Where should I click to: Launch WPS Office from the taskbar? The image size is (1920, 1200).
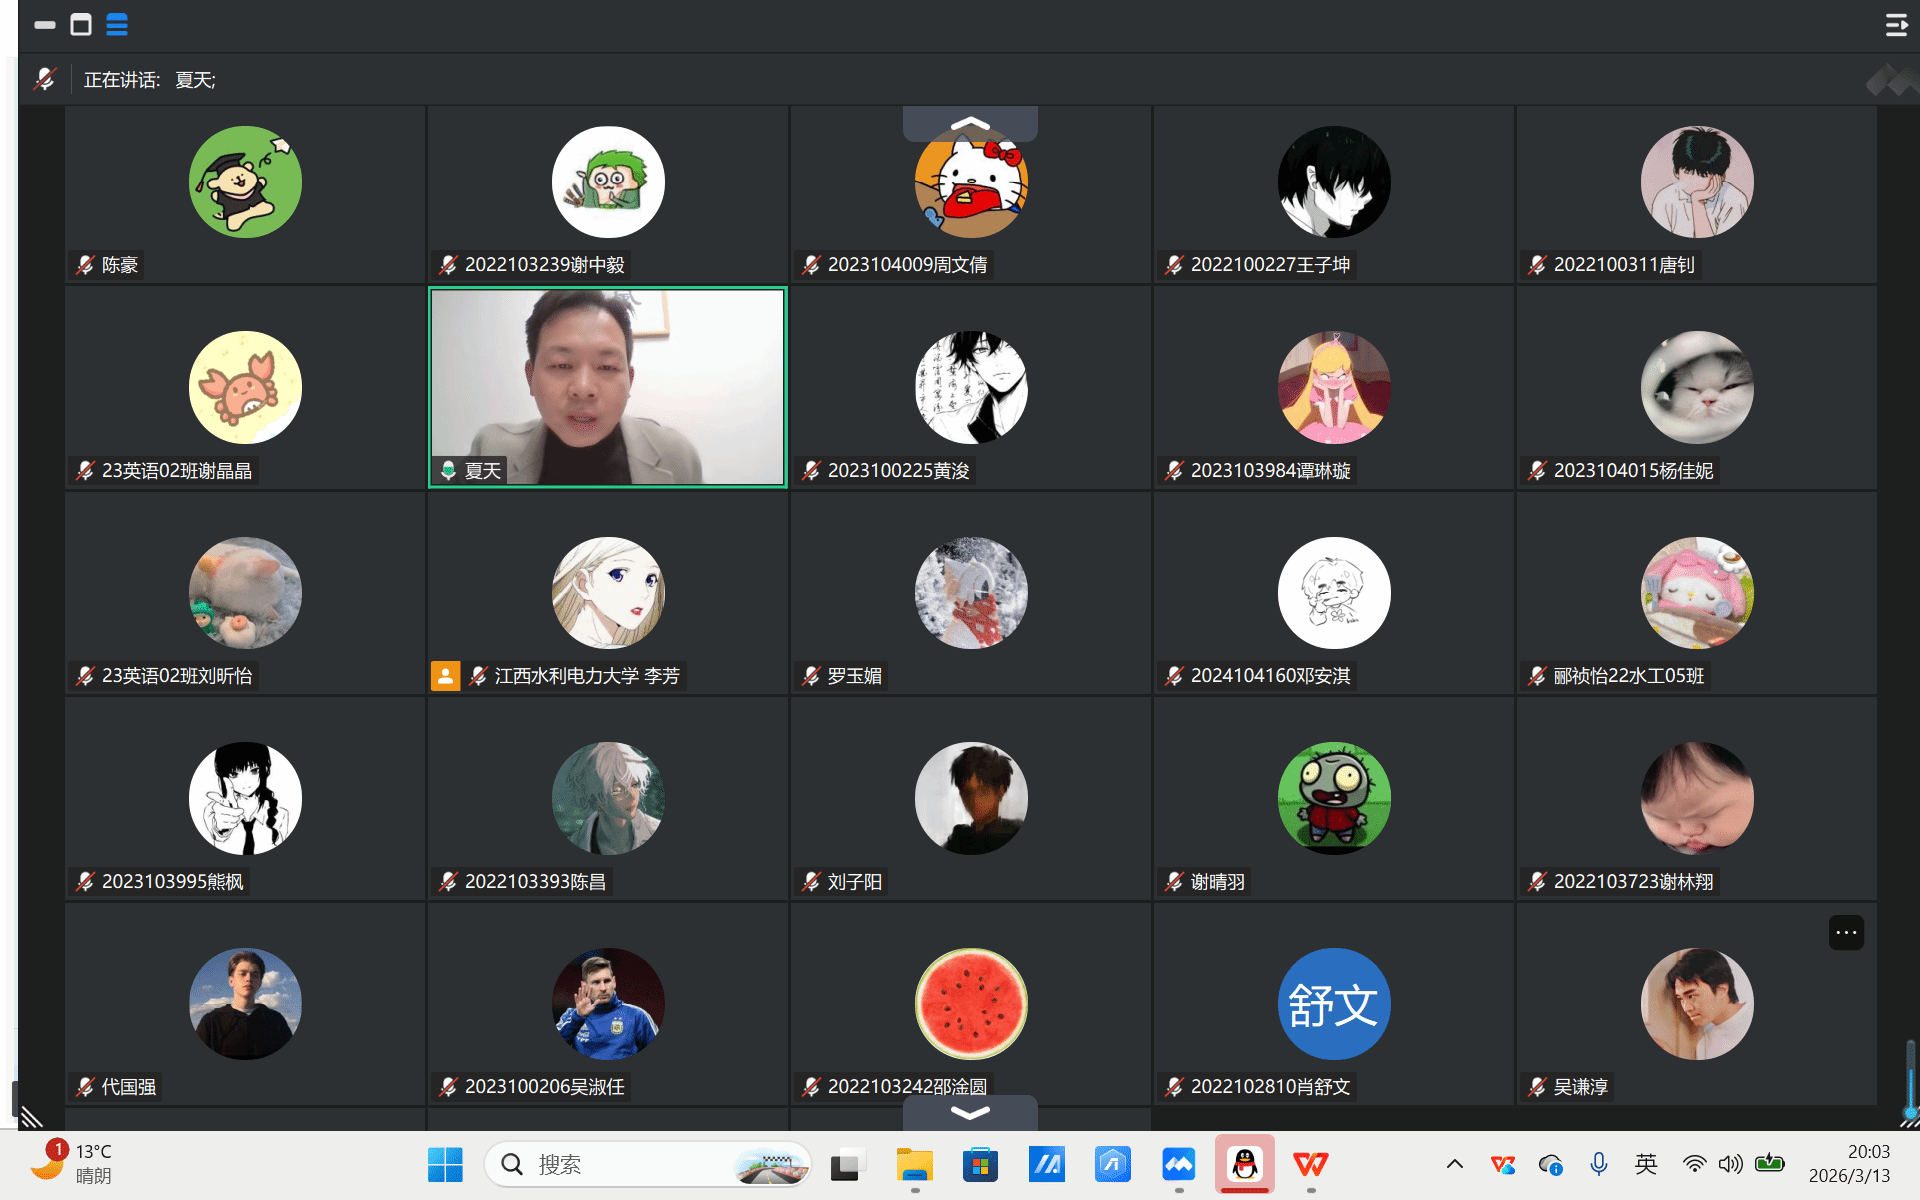click(1310, 1164)
